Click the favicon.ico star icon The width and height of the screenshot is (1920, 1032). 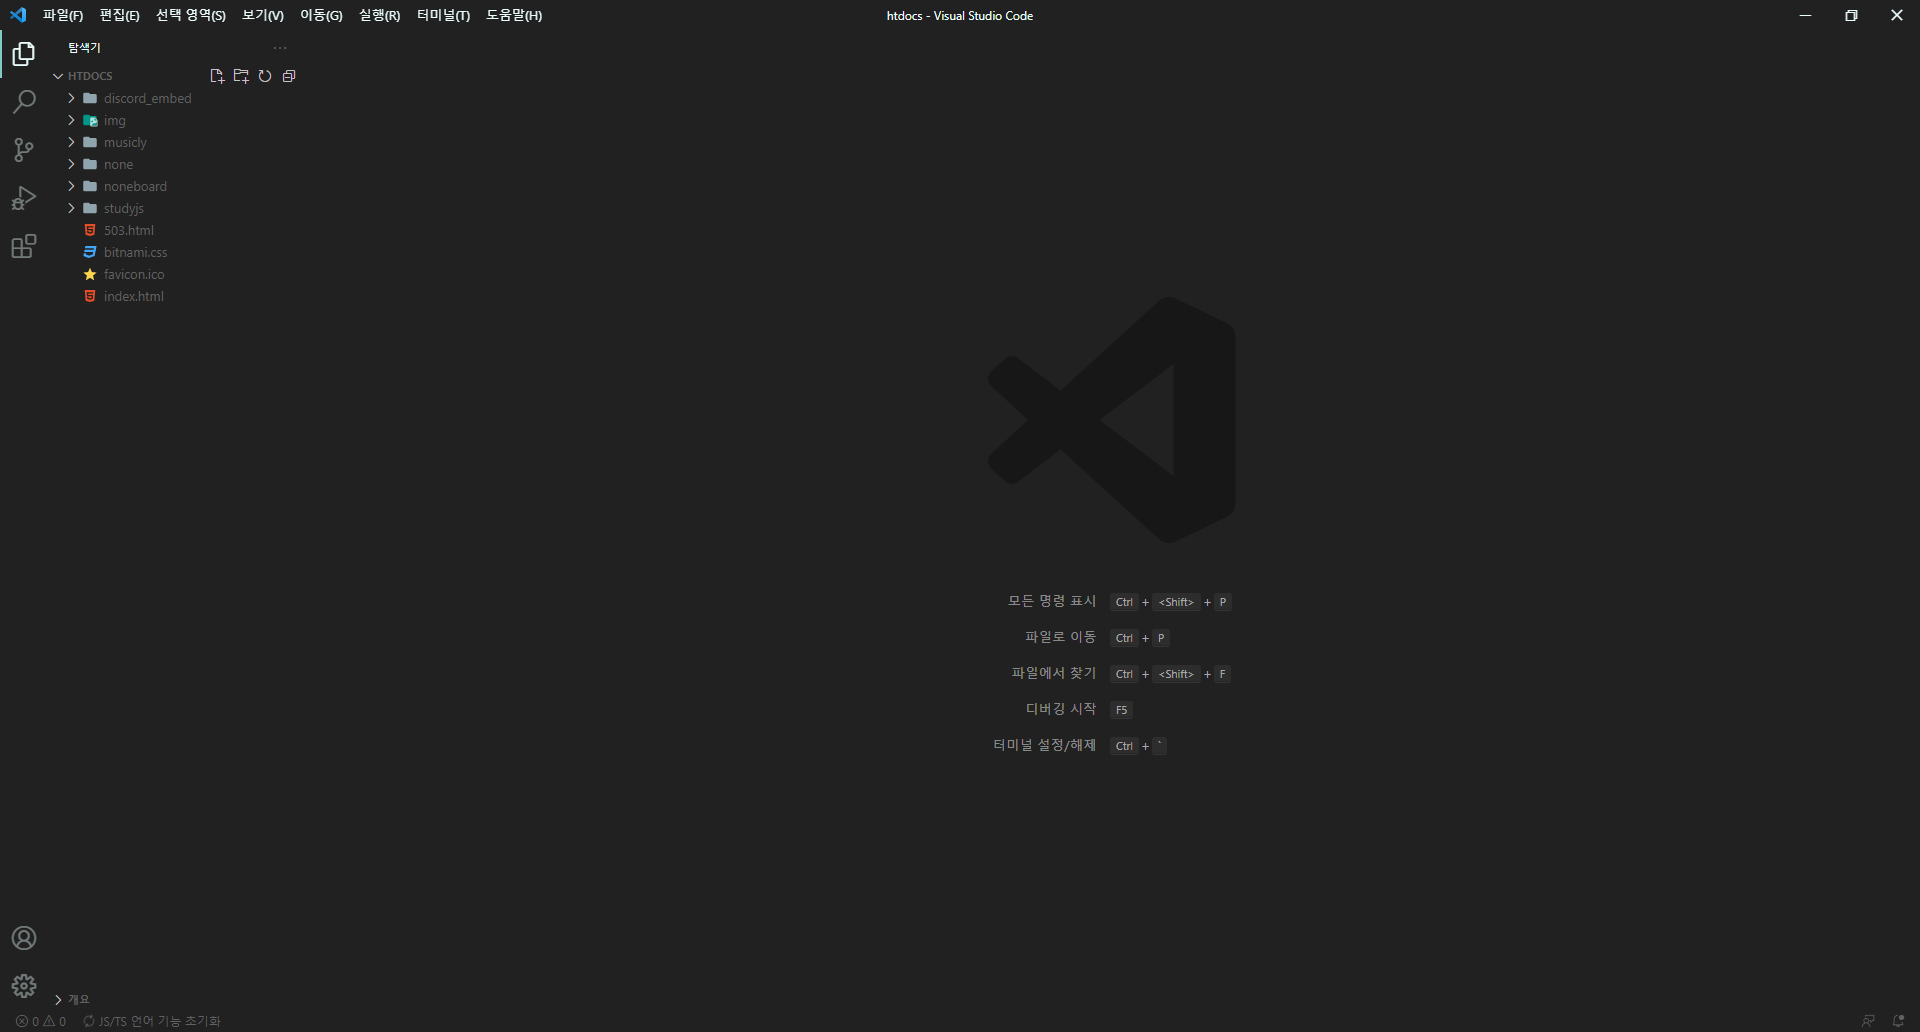pos(90,274)
